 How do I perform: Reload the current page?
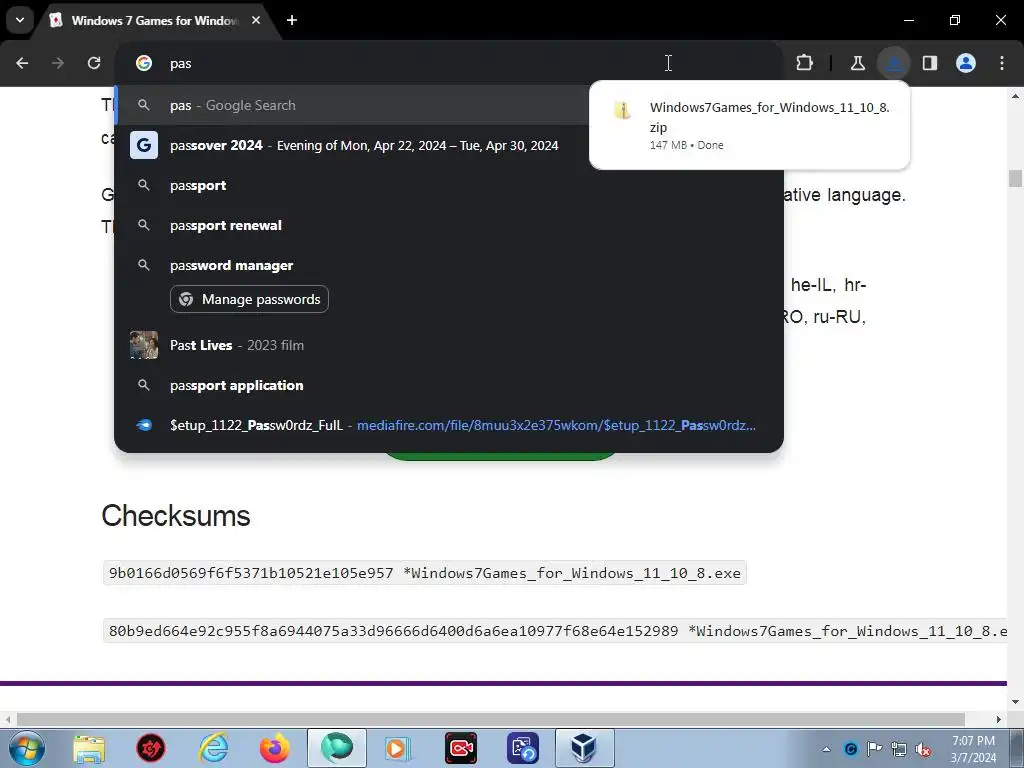(94, 63)
